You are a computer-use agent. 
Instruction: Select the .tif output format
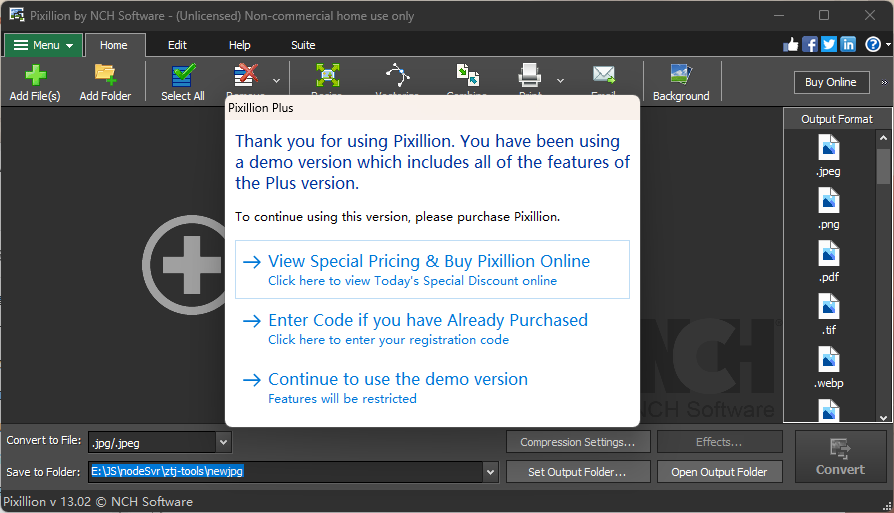828,315
